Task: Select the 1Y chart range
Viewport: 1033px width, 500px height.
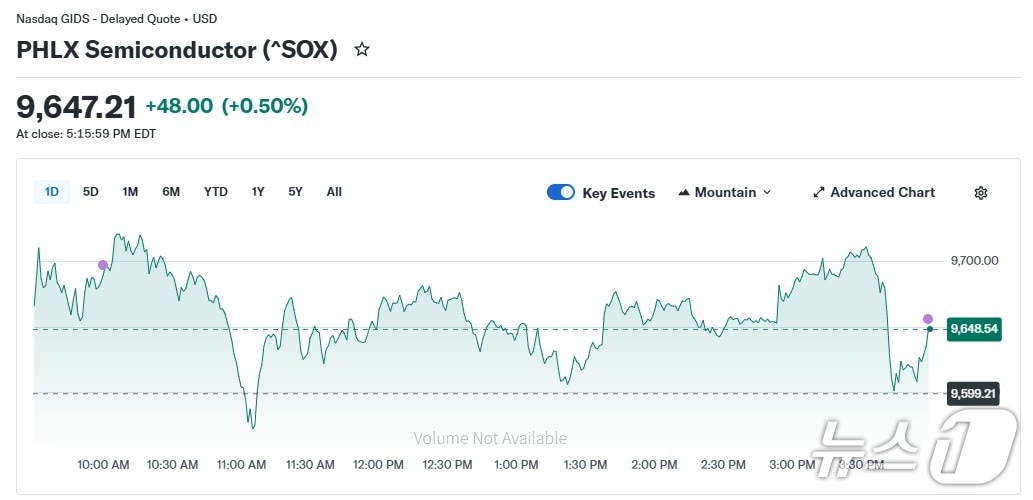Action: [258, 192]
